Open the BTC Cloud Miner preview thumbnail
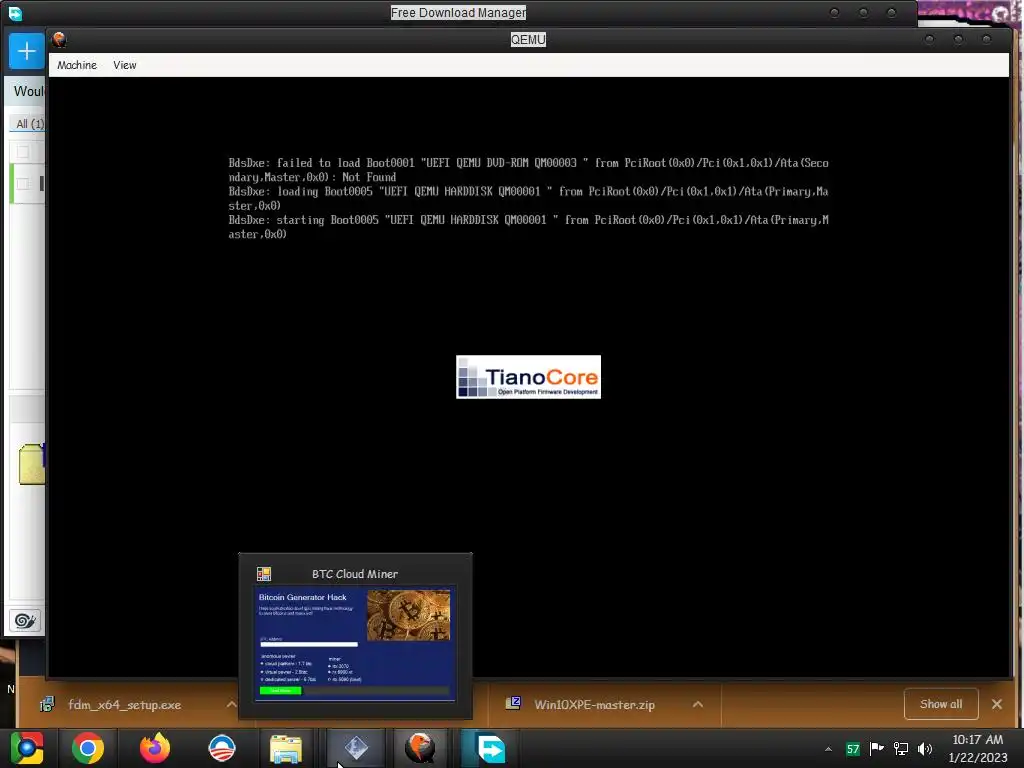The height and width of the screenshot is (768, 1024). click(x=355, y=645)
